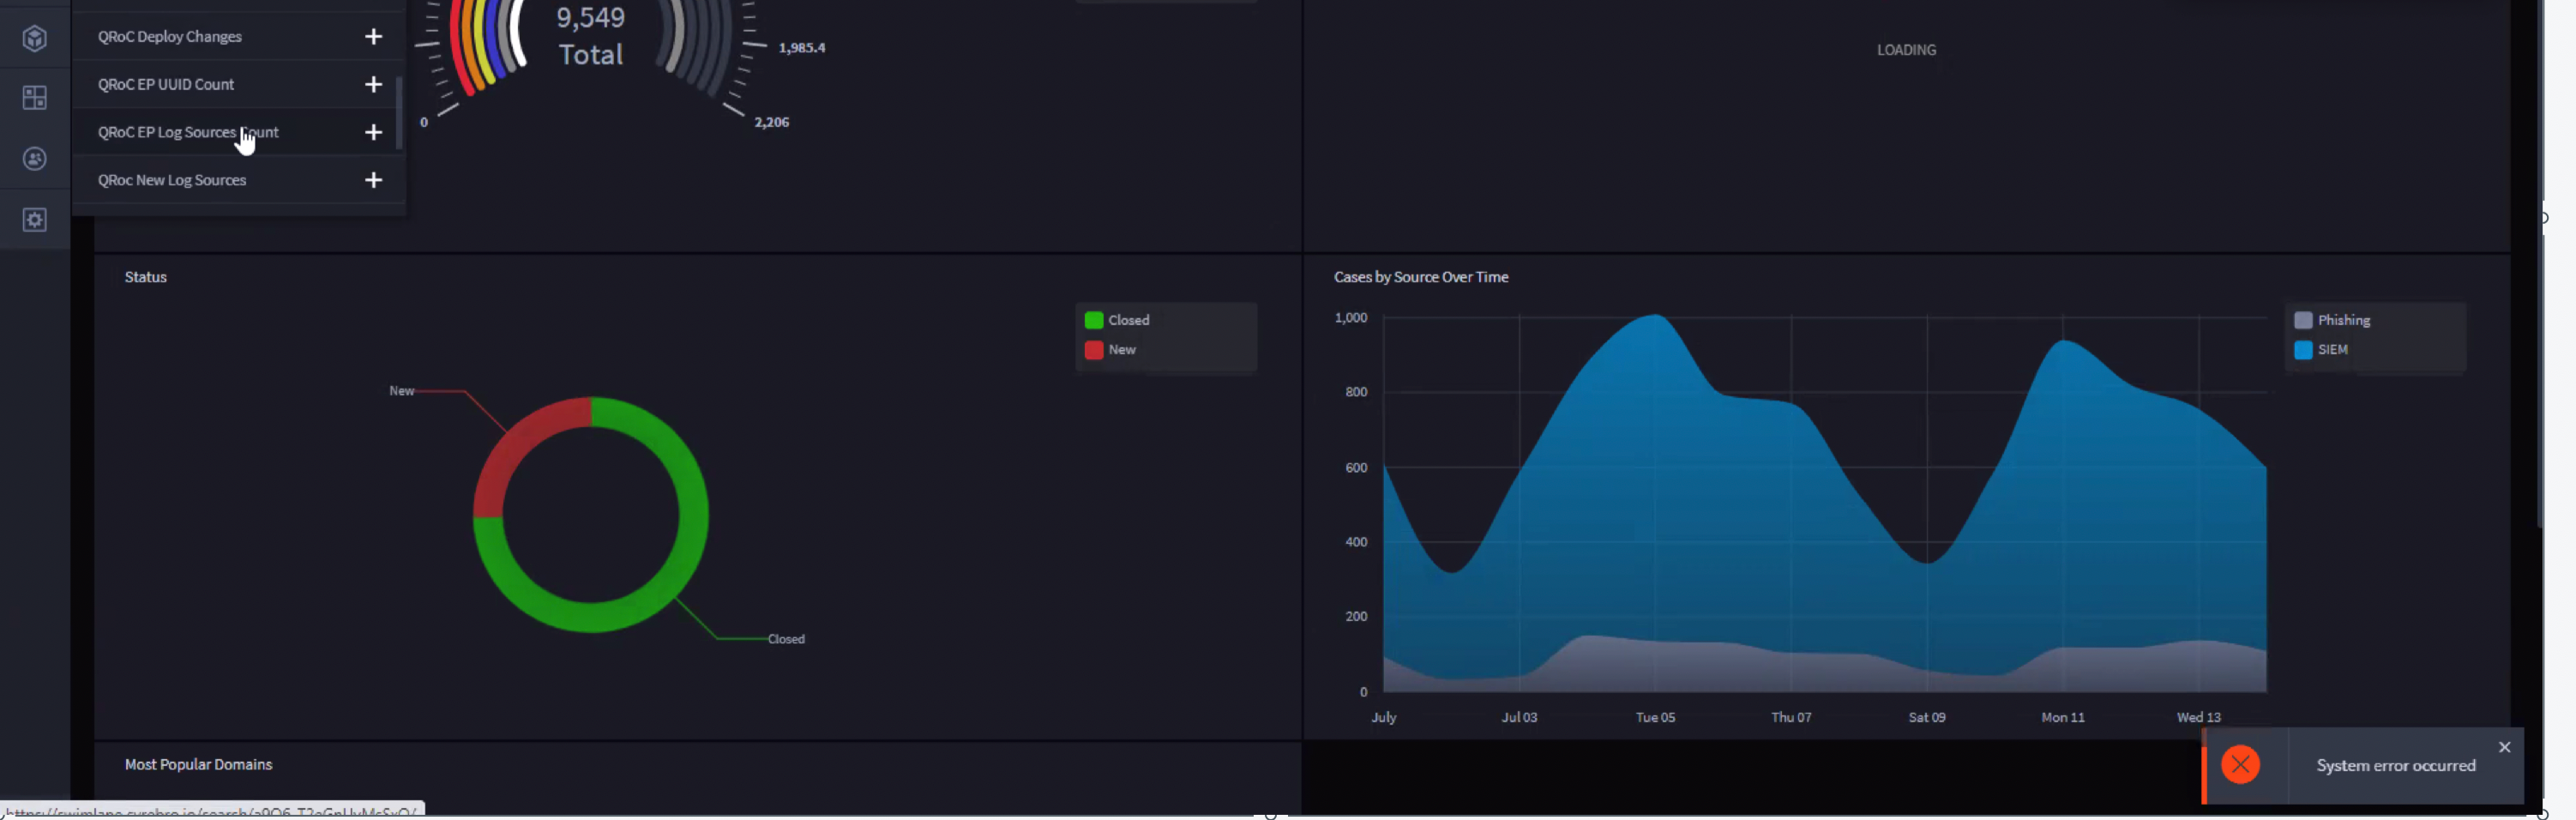Screen dimensions: 2576x820
Task: Click the widget list scrollbar
Action: coord(400,114)
